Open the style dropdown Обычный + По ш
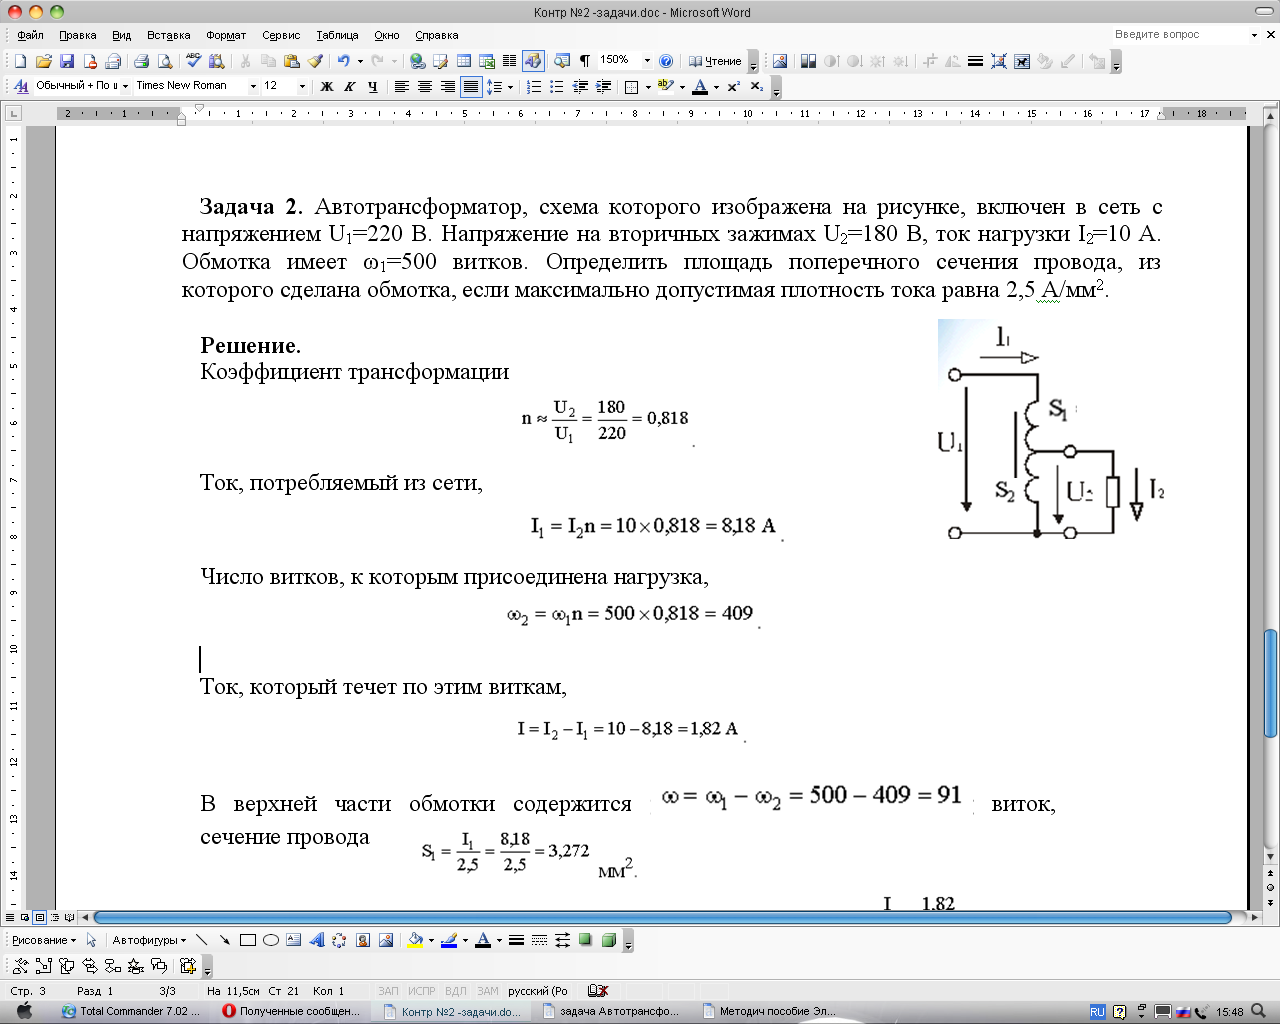This screenshot has width=1280, height=1024. [x=125, y=86]
